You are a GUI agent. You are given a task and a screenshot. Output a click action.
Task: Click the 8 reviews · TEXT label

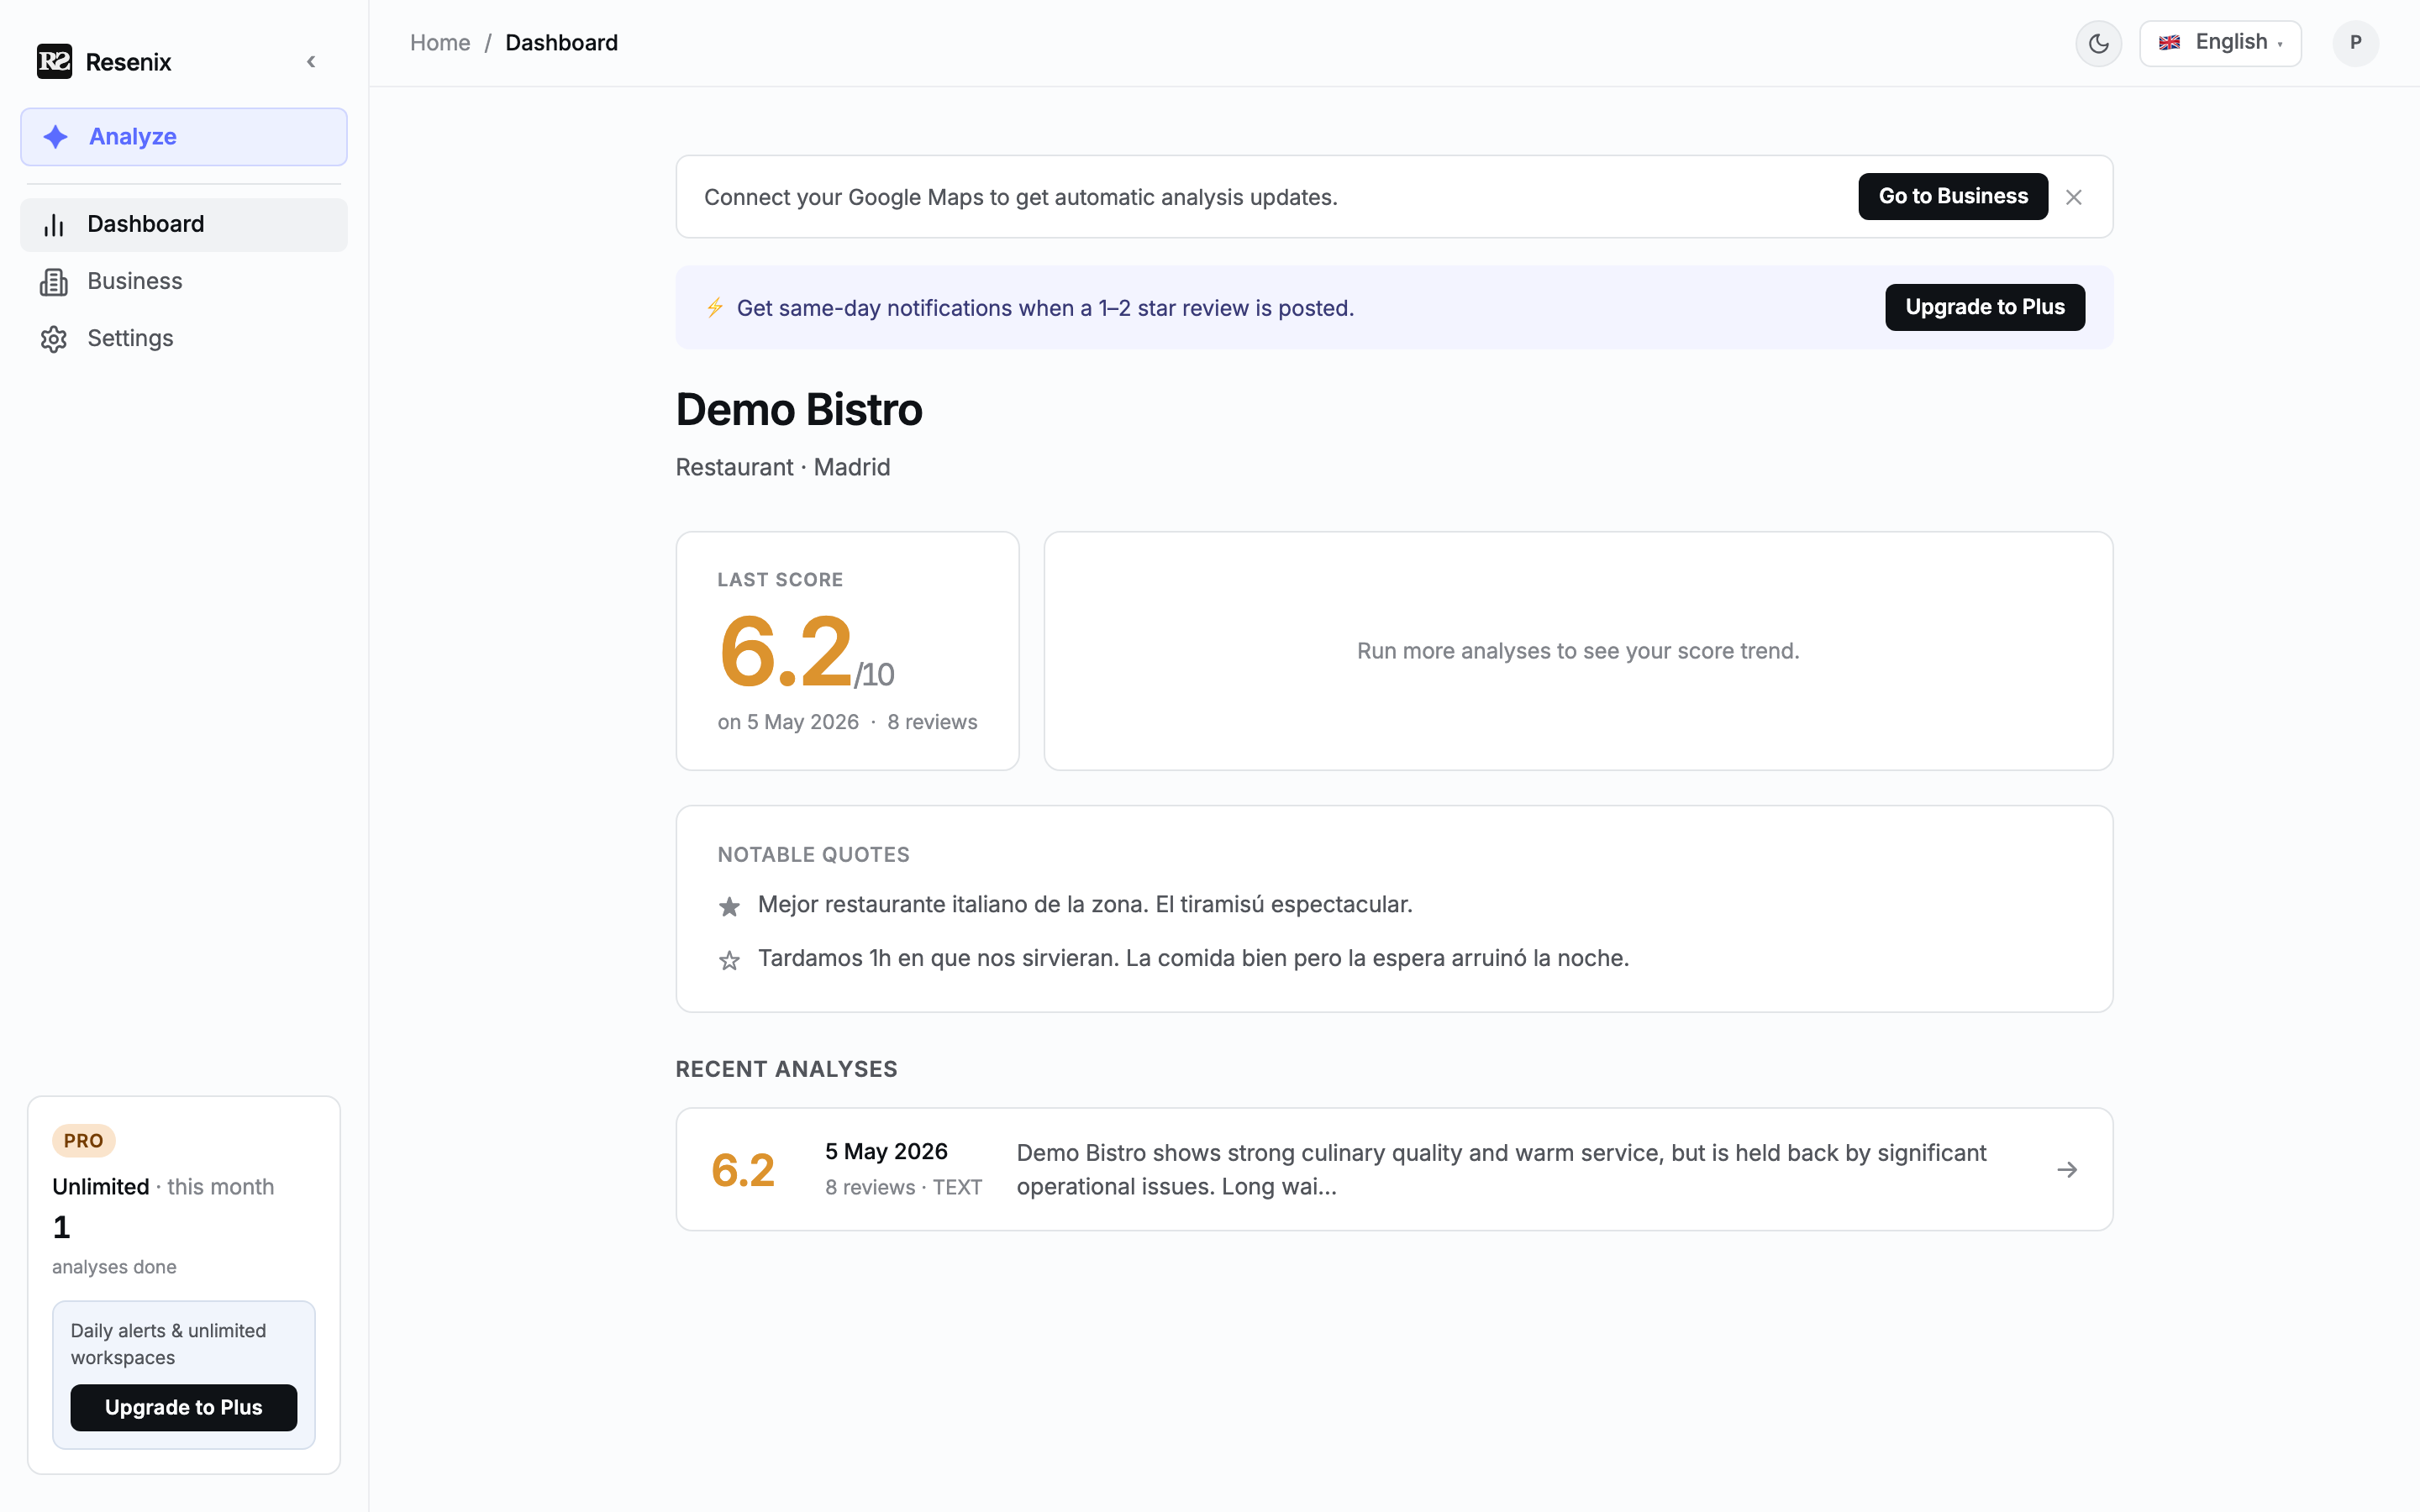(903, 1187)
